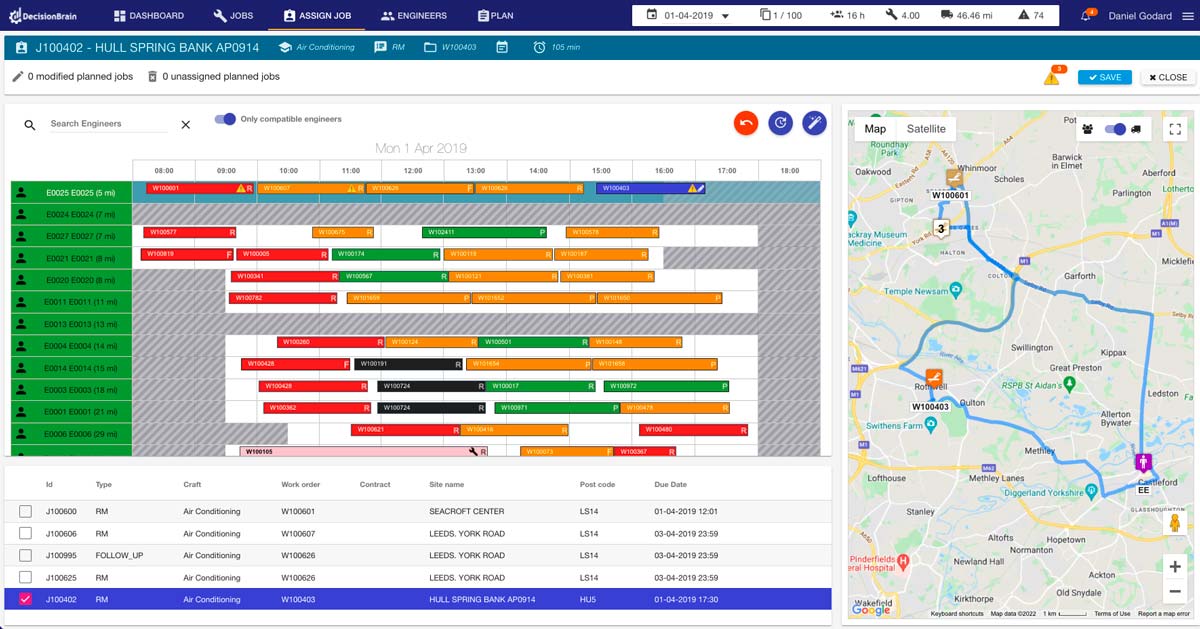Click the trash icon for unassigned planned jobs
The width and height of the screenshot is (1200, 629).
(x=152, y=76)
